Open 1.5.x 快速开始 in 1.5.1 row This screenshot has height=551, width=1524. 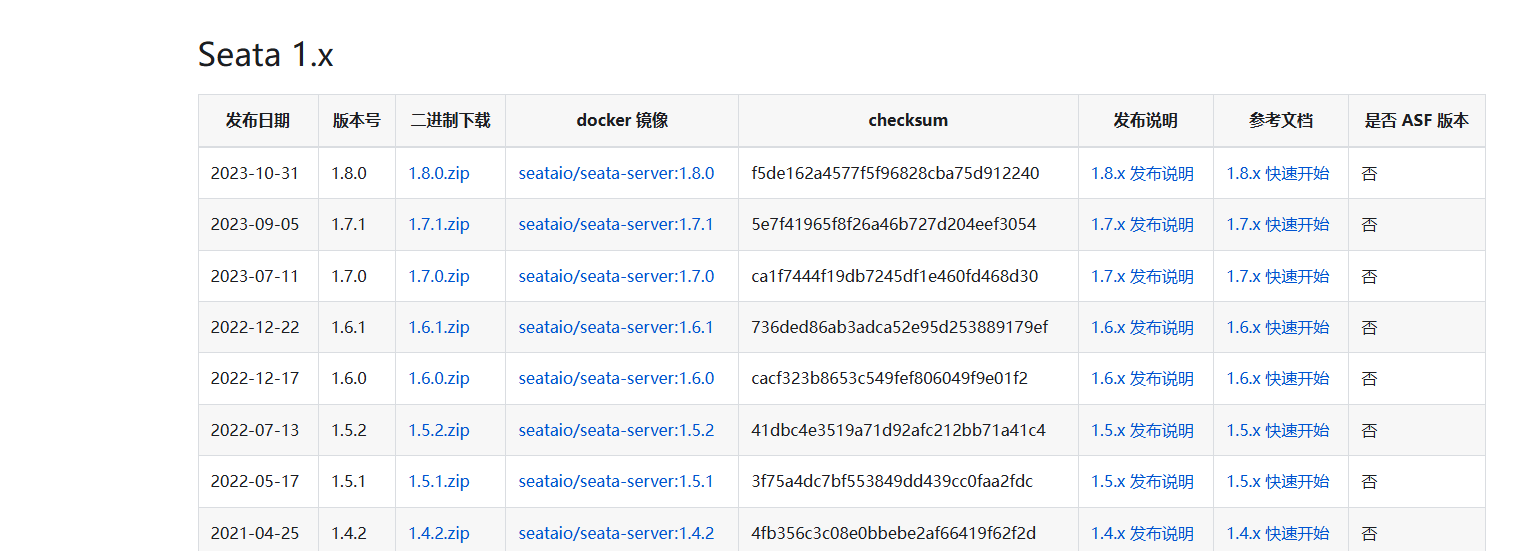[x=1277, y=481]
